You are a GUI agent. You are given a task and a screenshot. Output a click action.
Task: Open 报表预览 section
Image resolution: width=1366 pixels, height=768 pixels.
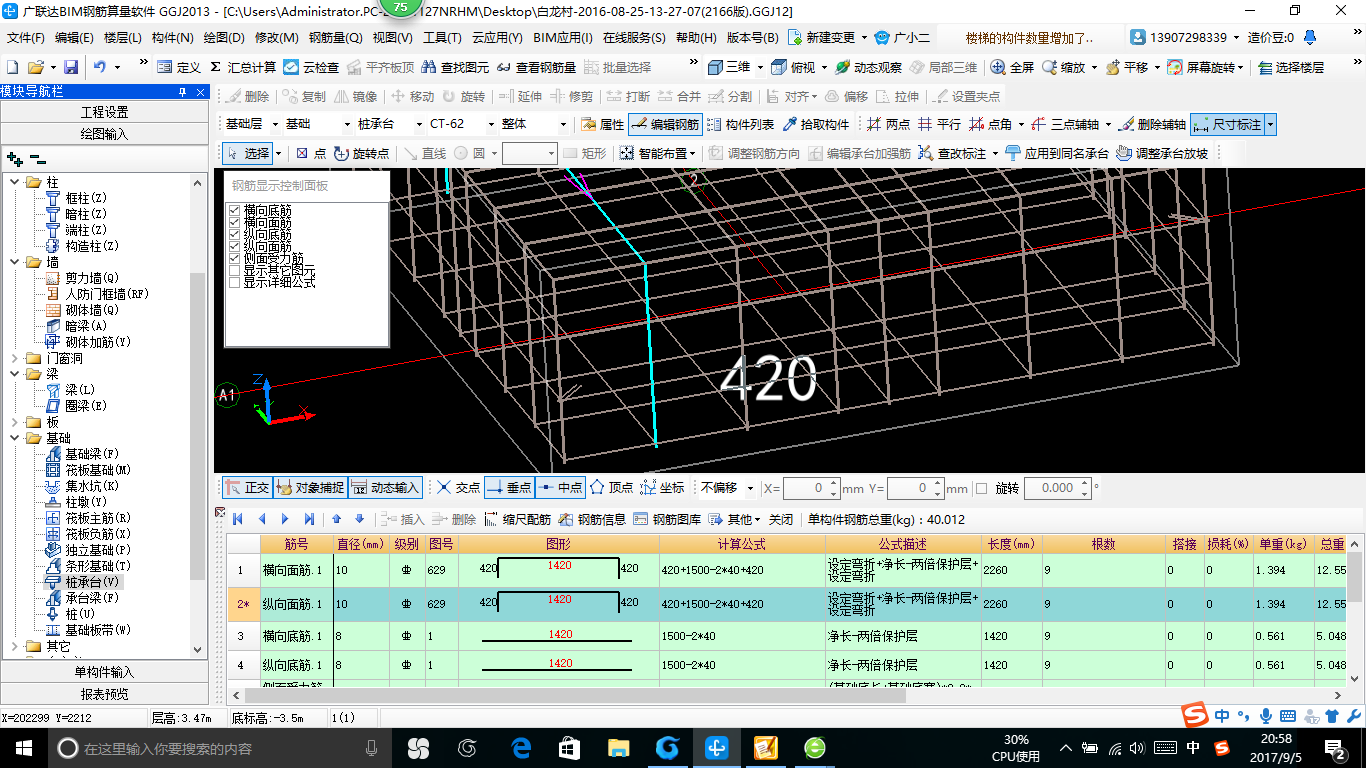104,694
